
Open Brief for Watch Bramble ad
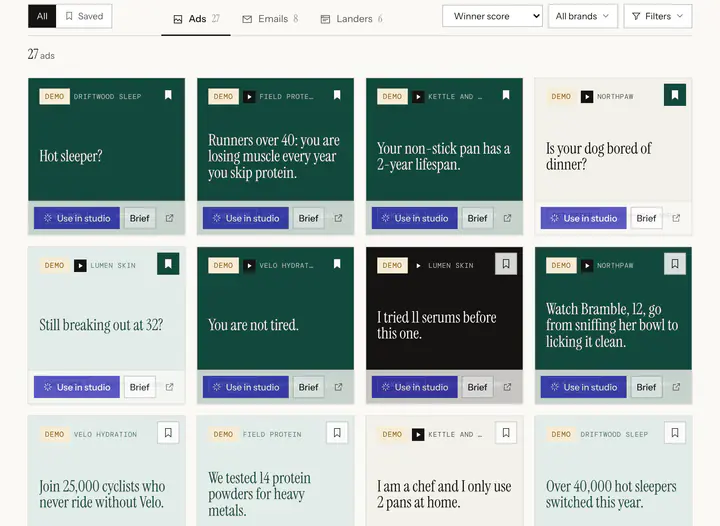click(647, 387)
